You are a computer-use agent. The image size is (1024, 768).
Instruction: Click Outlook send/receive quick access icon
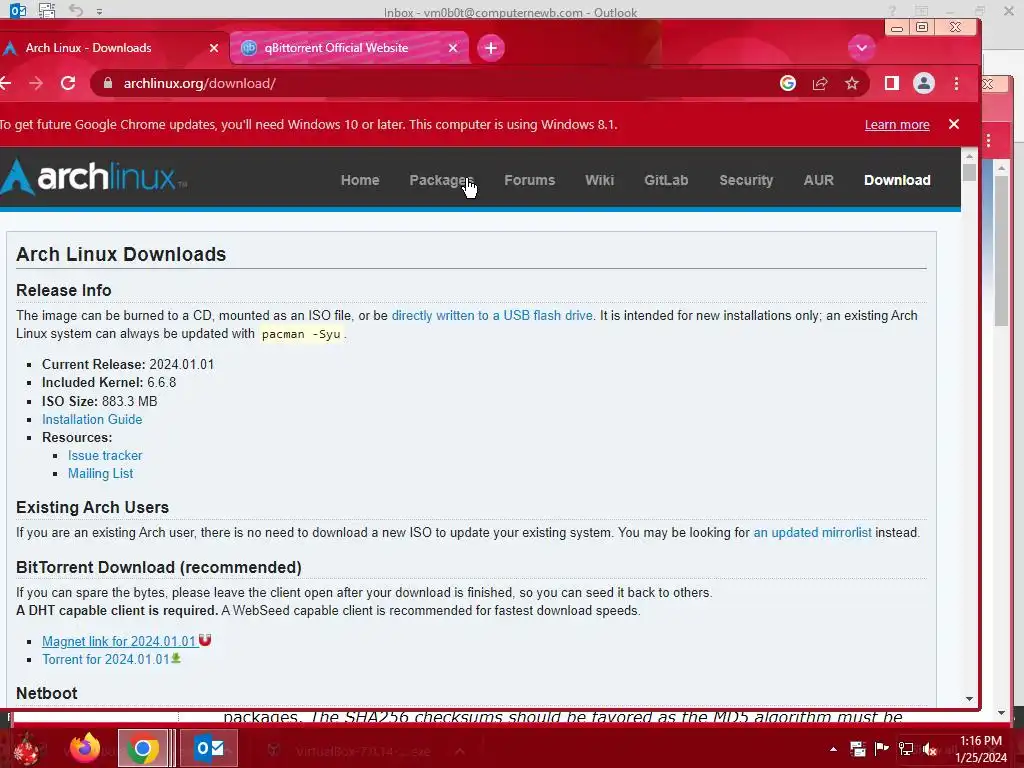click(46, 10)
